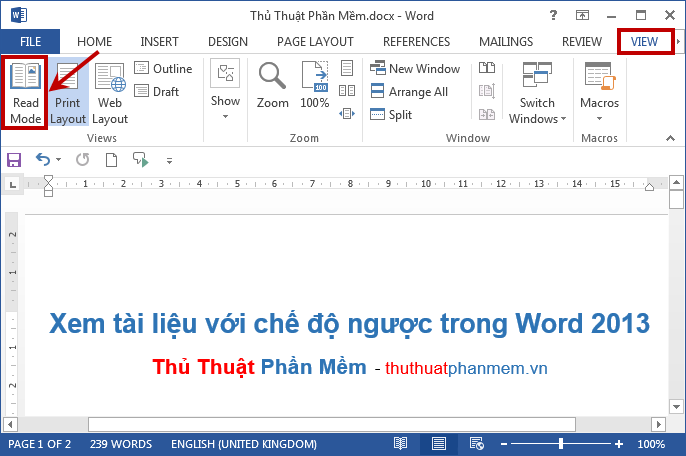Open the FILE tab
Image resolution: width=686 pixels, height=456 pixels.
pyautogui.click(x=30, y=41)
